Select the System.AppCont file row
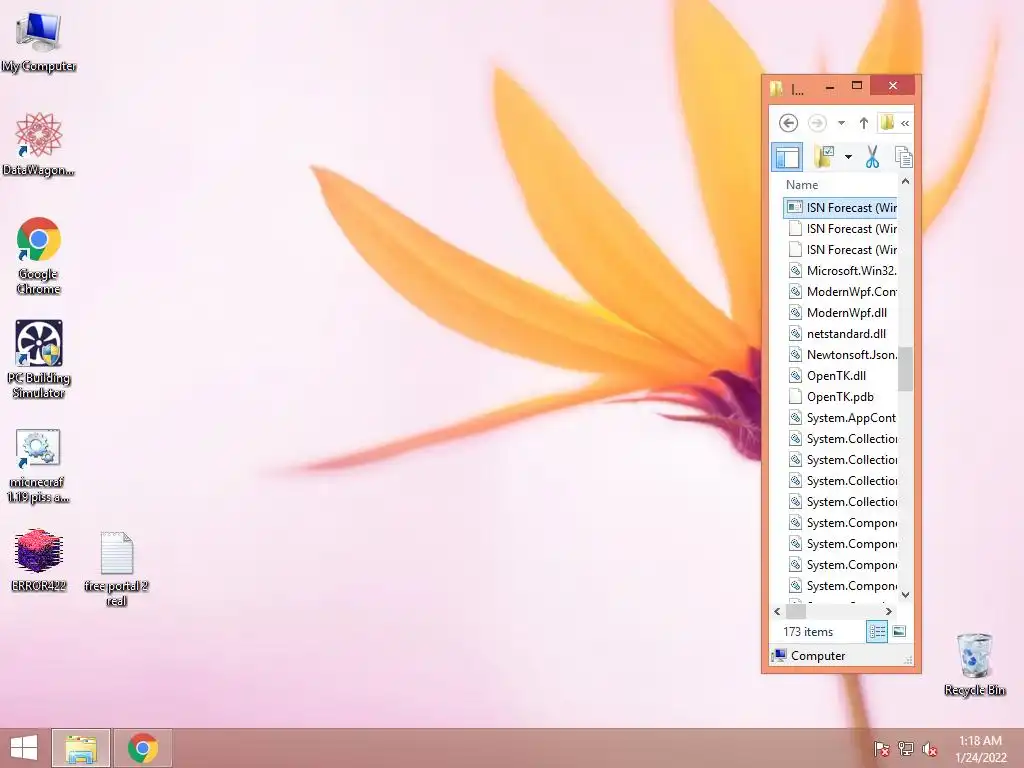The width and height of the screenshot is (1024, 768). 840,417
